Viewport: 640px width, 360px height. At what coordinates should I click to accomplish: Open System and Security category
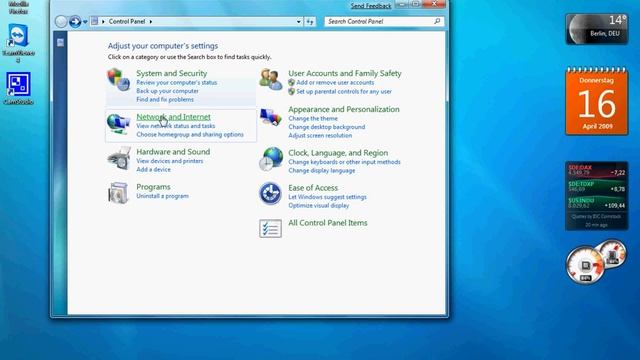(171, 73)
